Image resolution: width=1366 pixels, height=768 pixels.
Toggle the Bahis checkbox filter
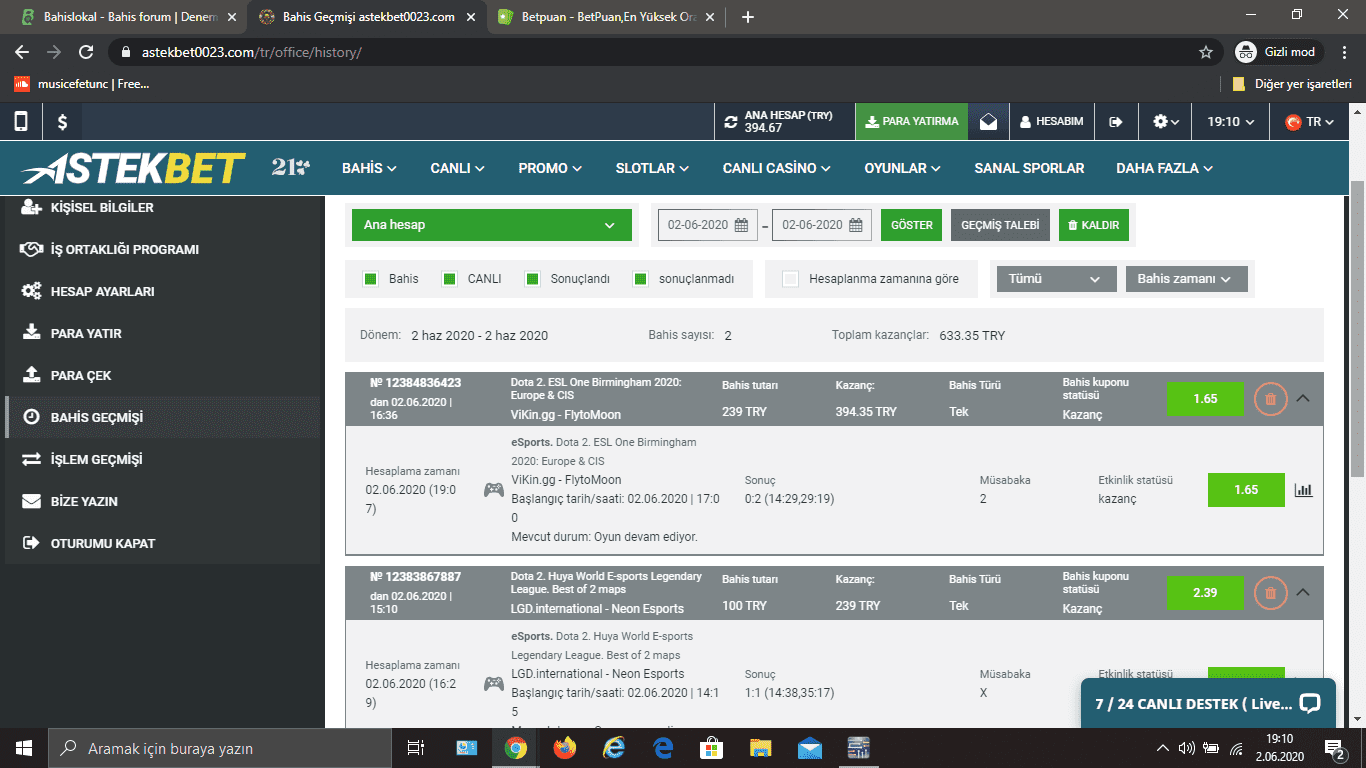(370, 279)
